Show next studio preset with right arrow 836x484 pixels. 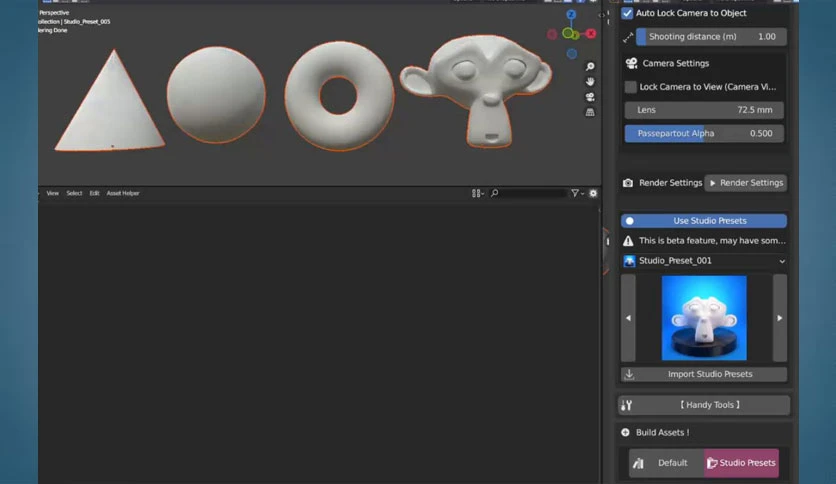[779, 318]
